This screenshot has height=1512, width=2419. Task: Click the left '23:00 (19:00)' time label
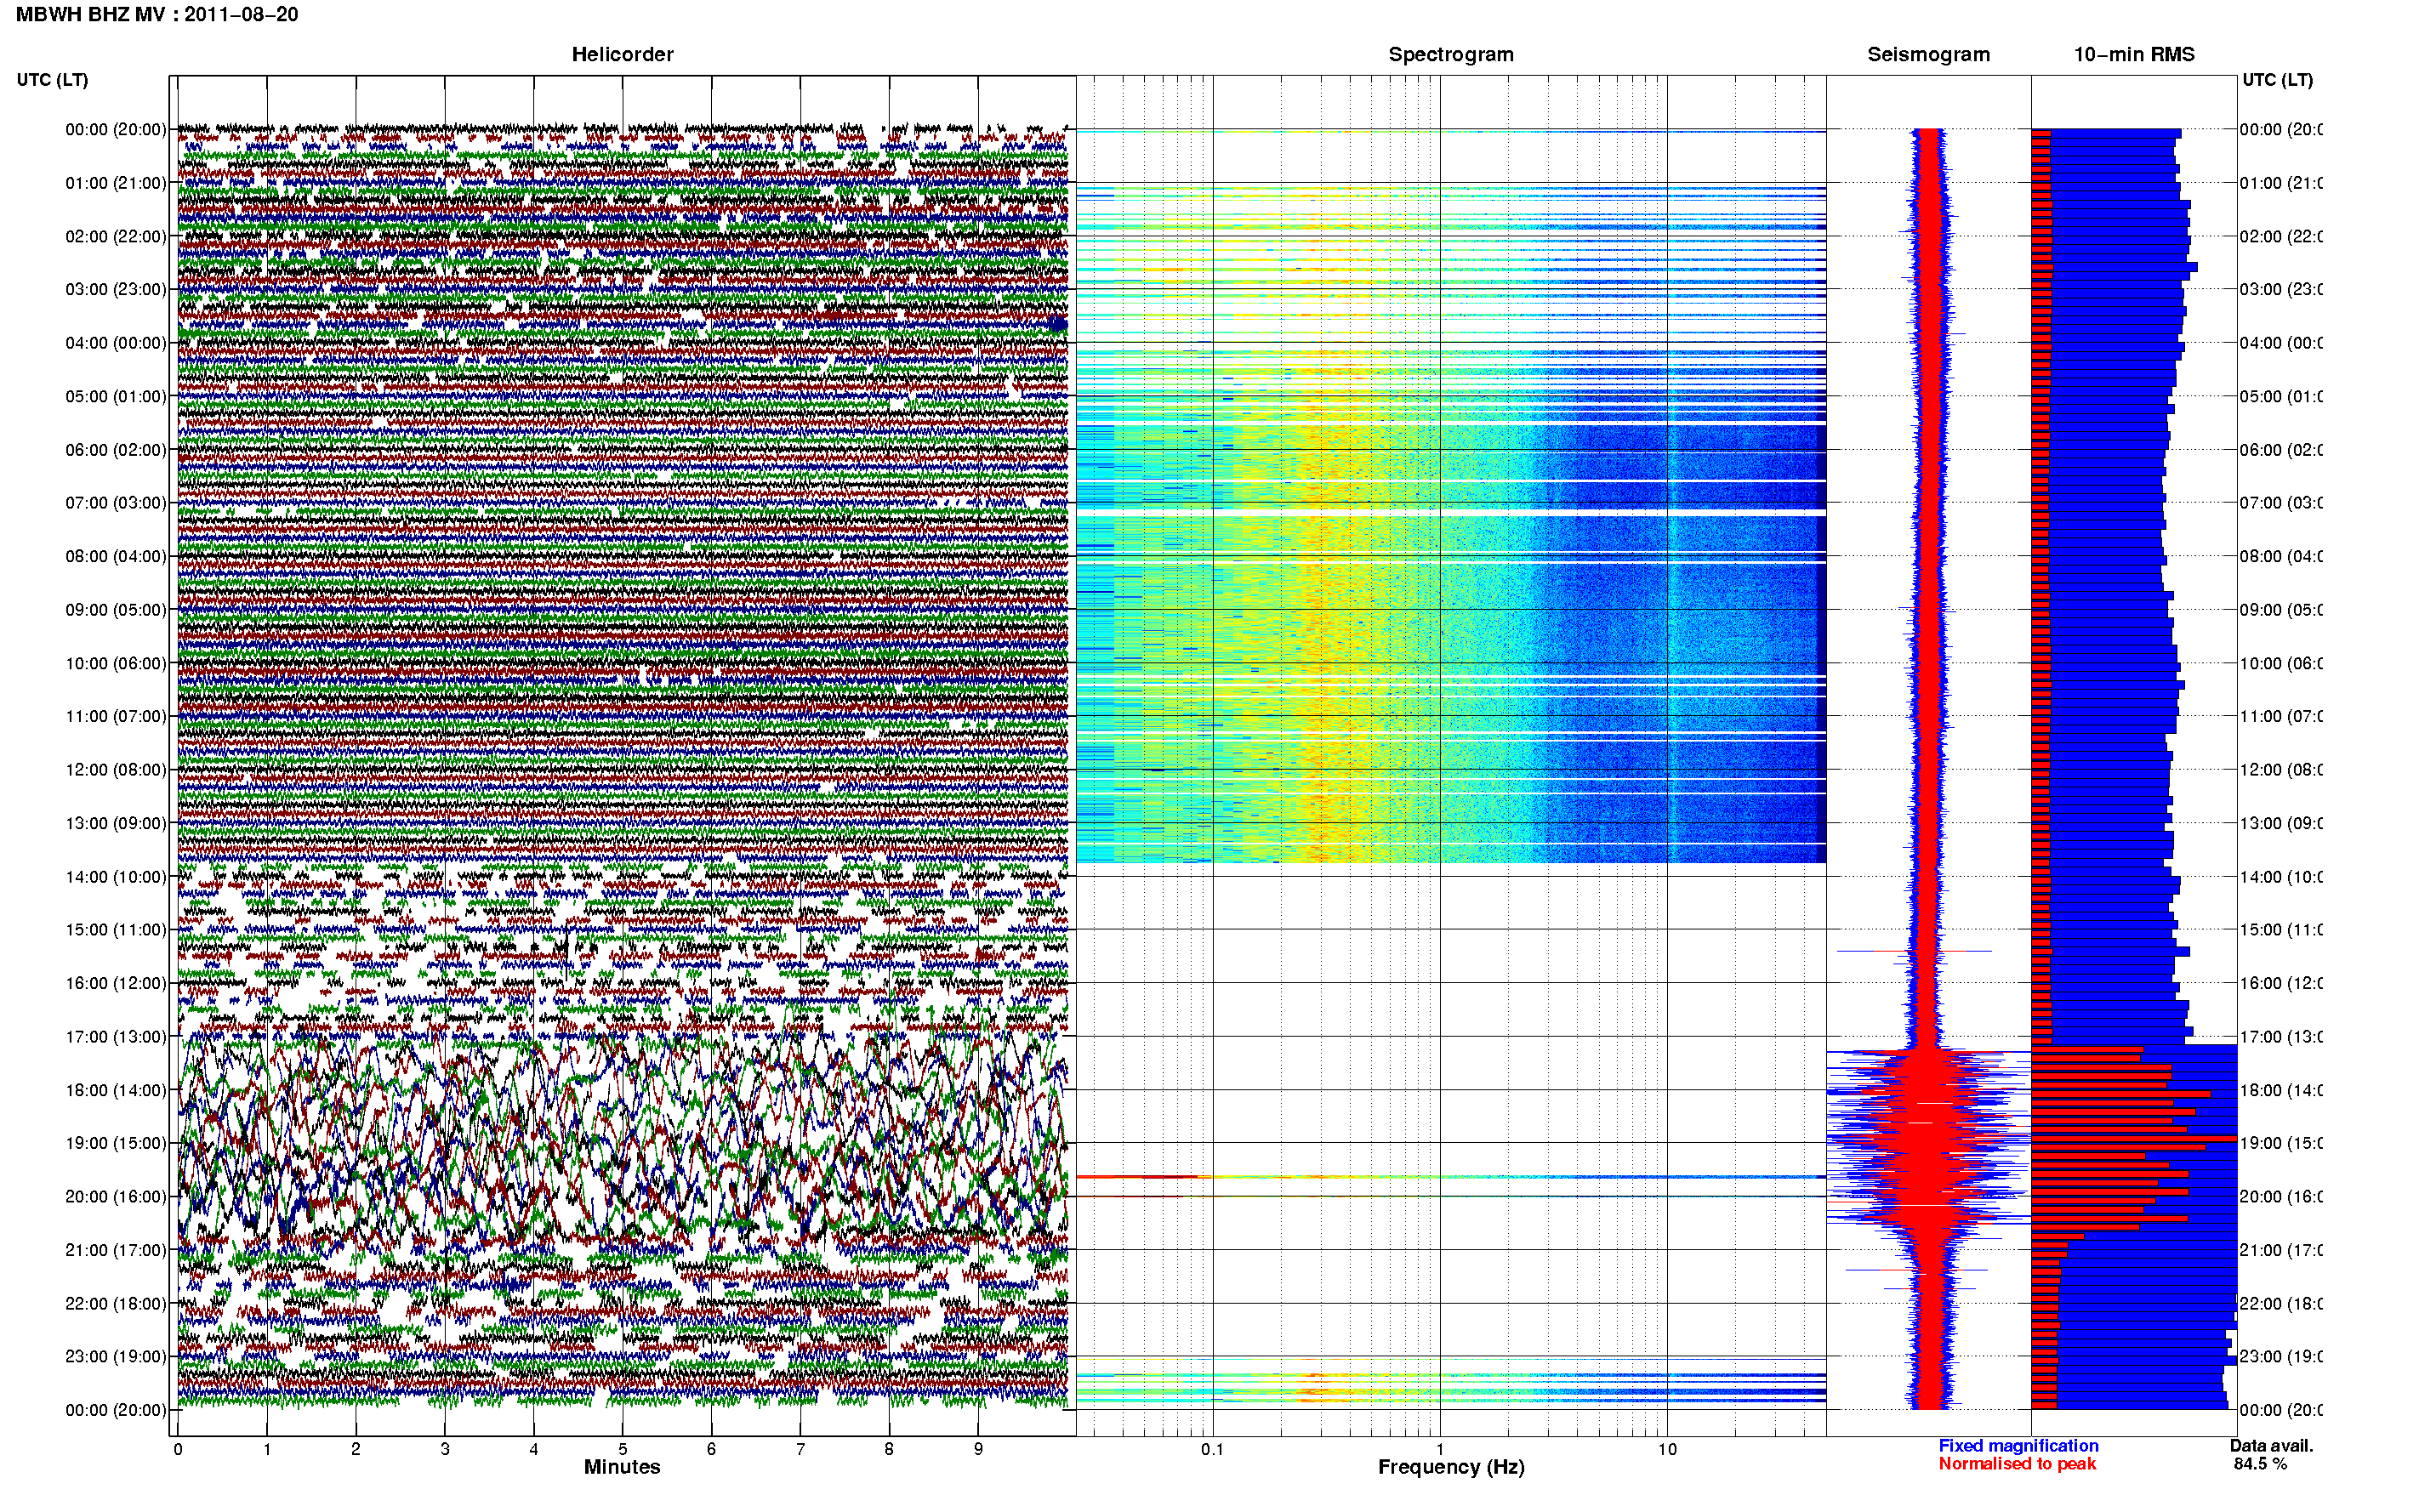(x=116, y=1356)
